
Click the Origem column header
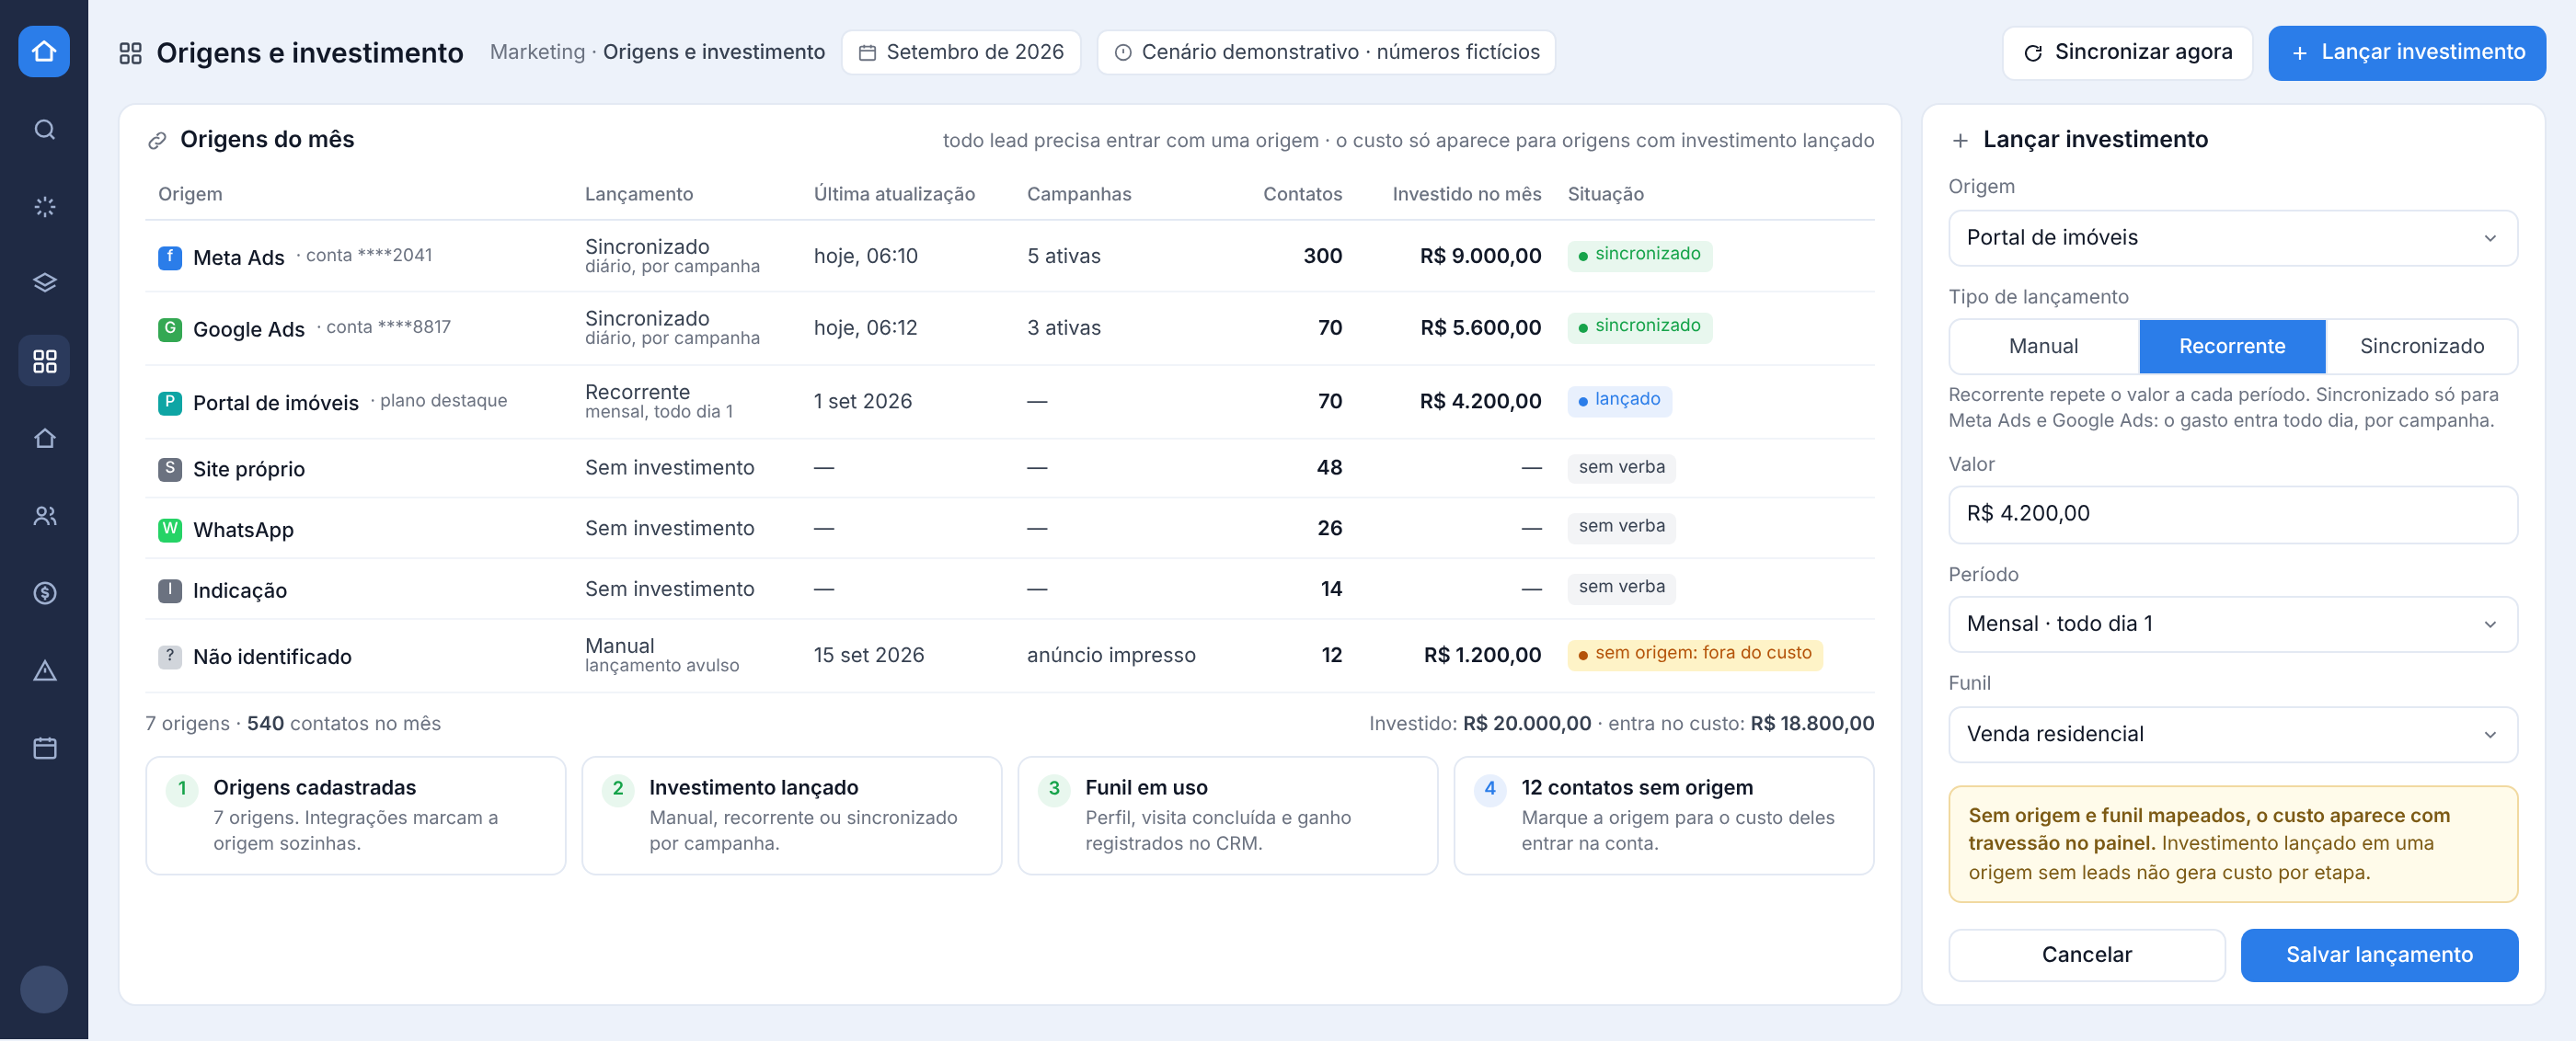pos(190,194)
